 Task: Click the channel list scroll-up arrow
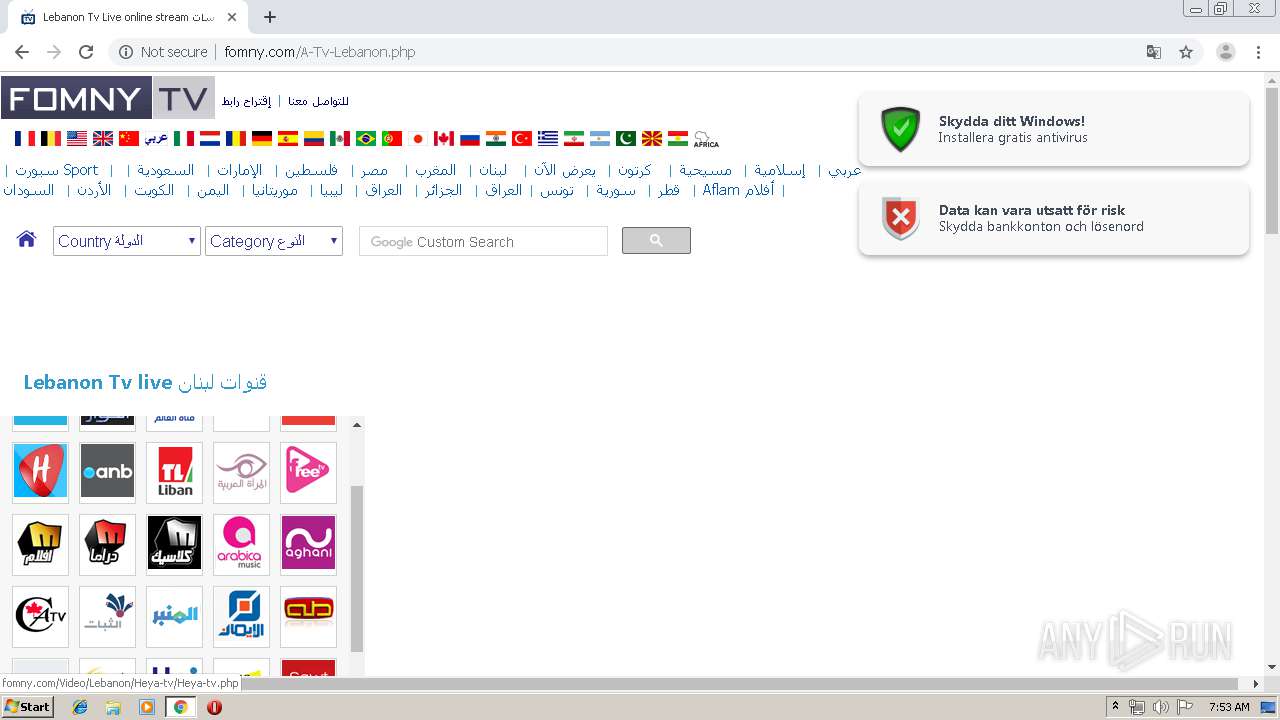coord(357,425)
